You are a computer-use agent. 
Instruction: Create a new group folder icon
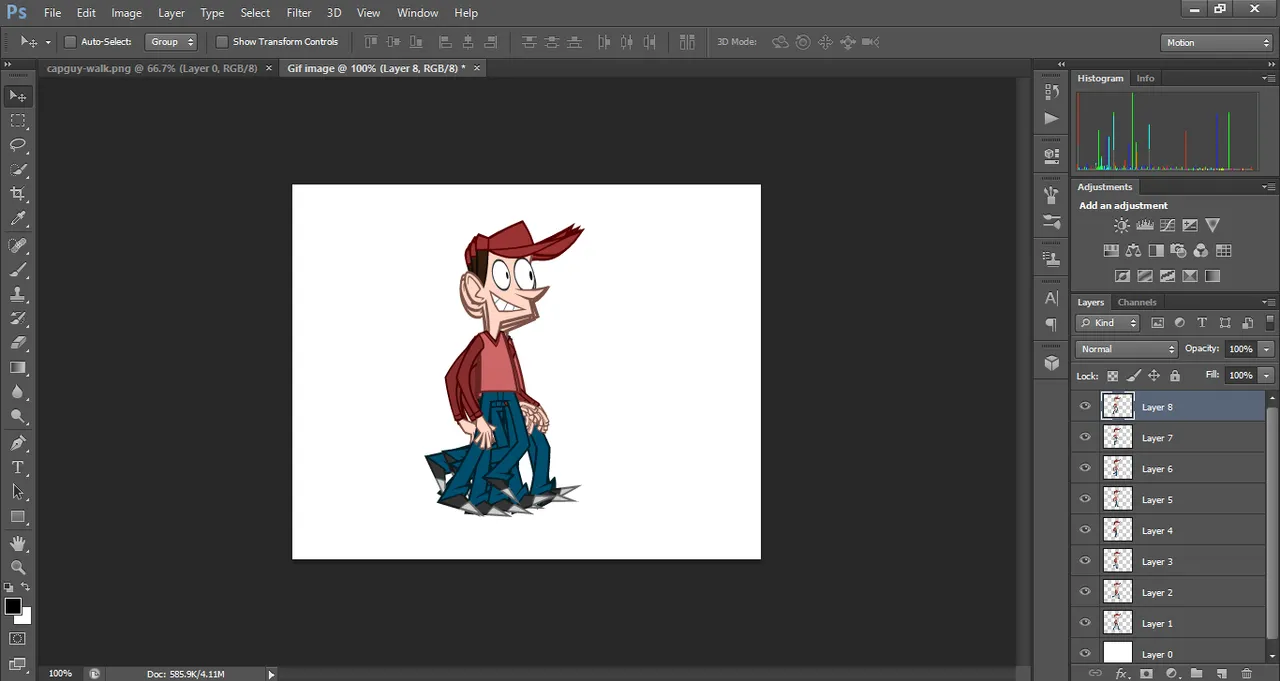pos(1196,674)
